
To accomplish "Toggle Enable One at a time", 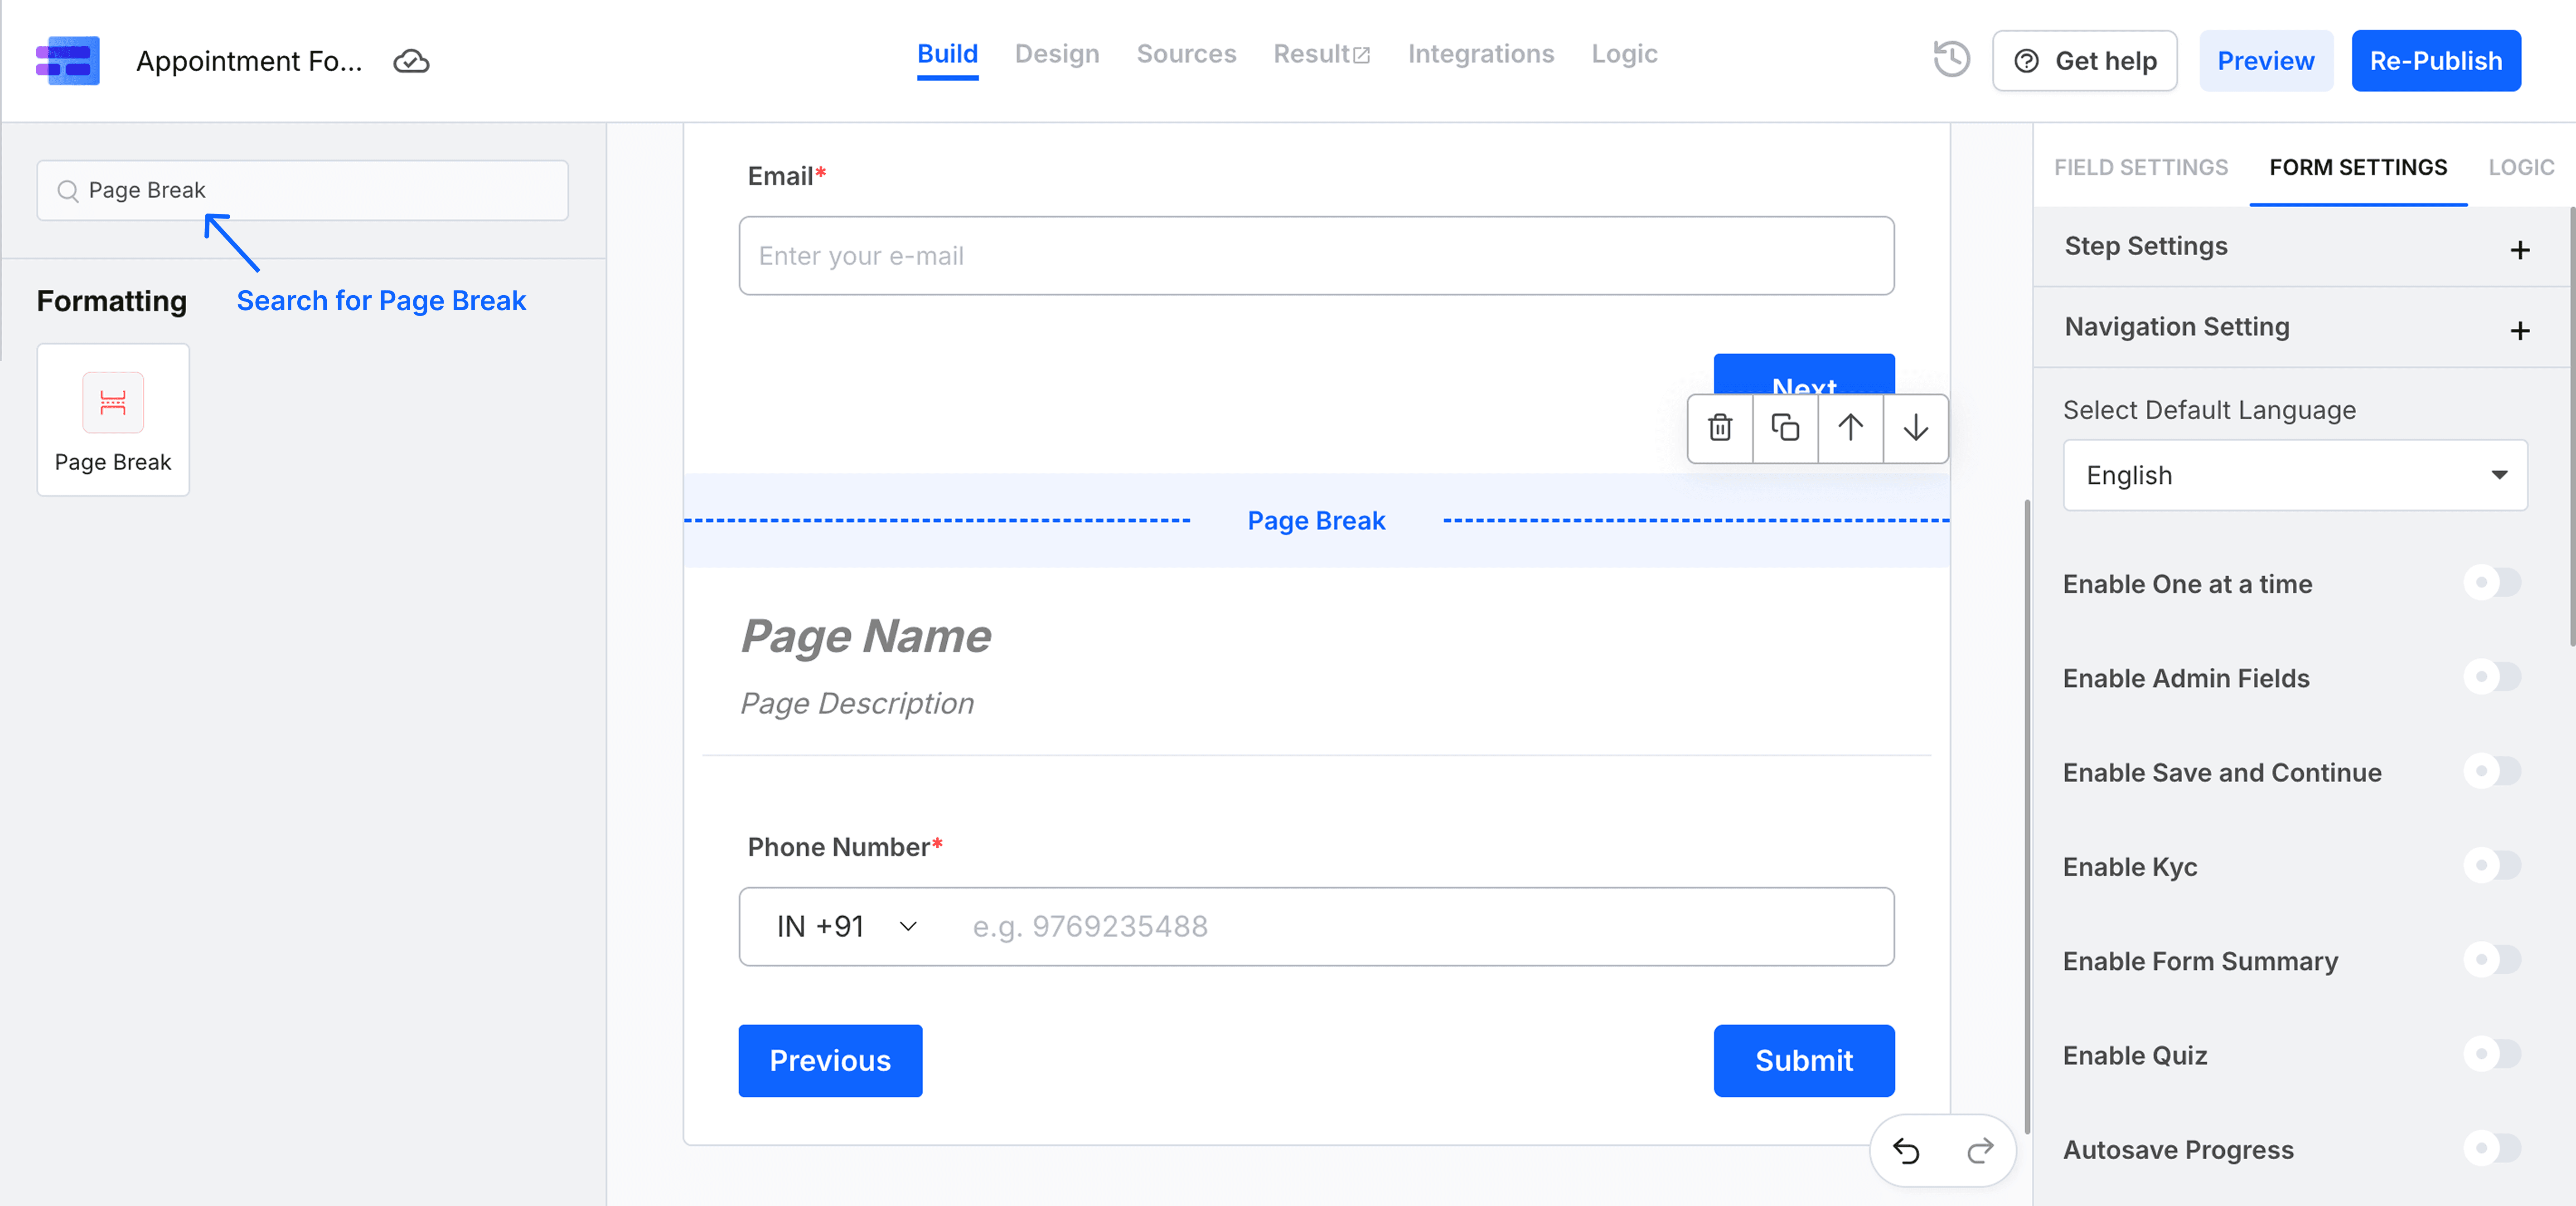I will (x=2492, y=583).
